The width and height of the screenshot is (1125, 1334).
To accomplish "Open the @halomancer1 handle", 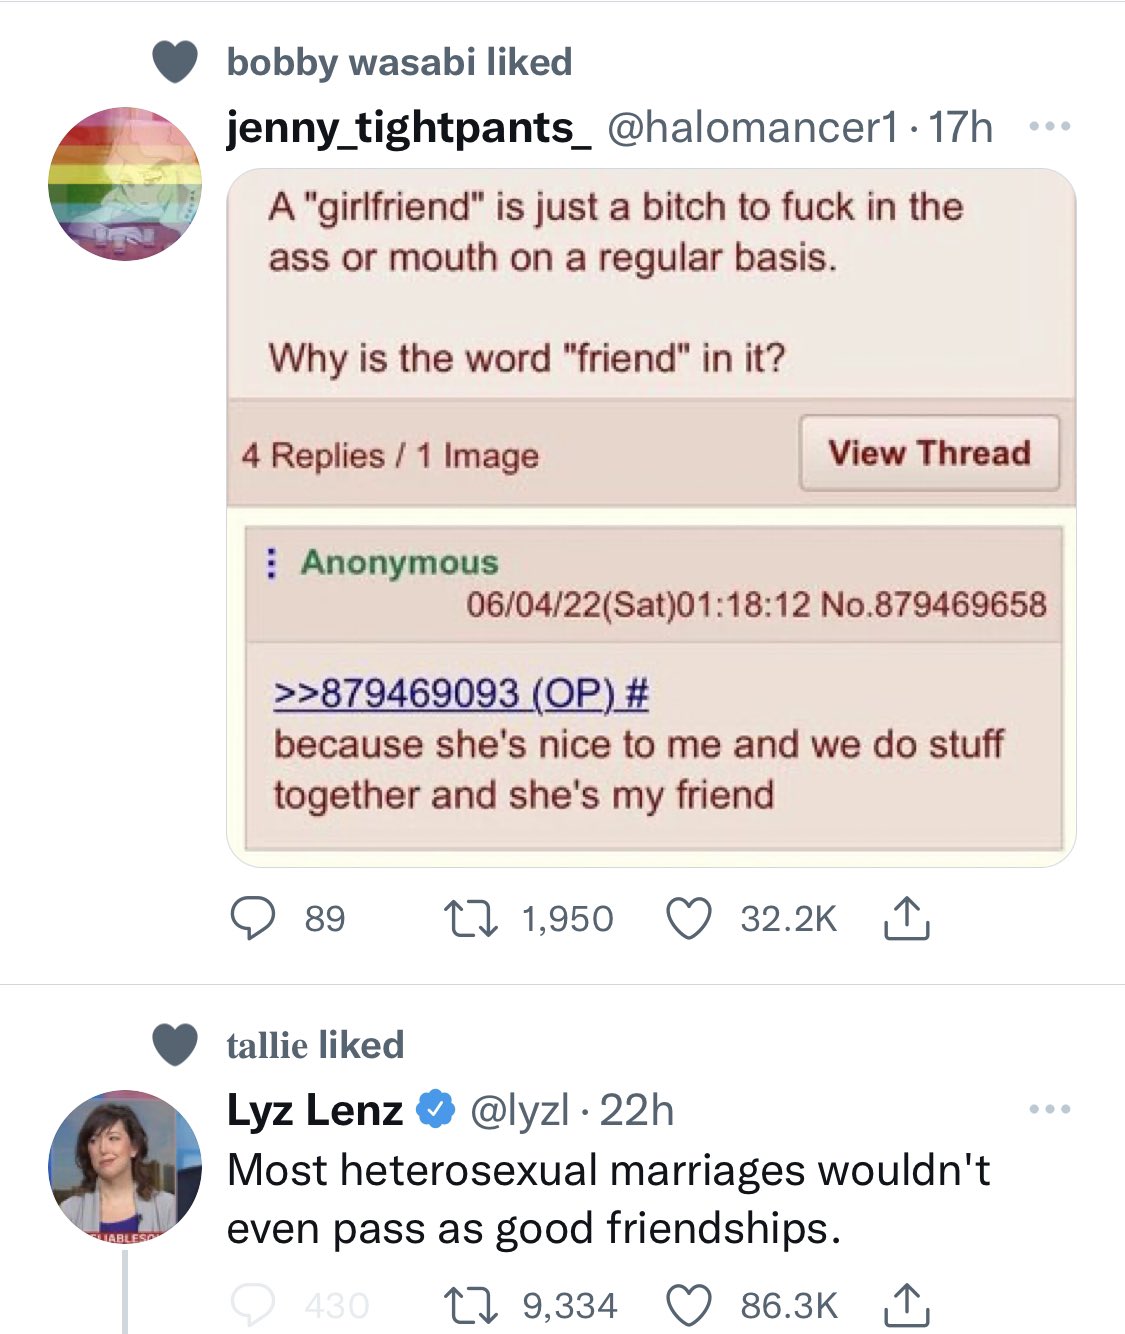I will coord(753,127).
